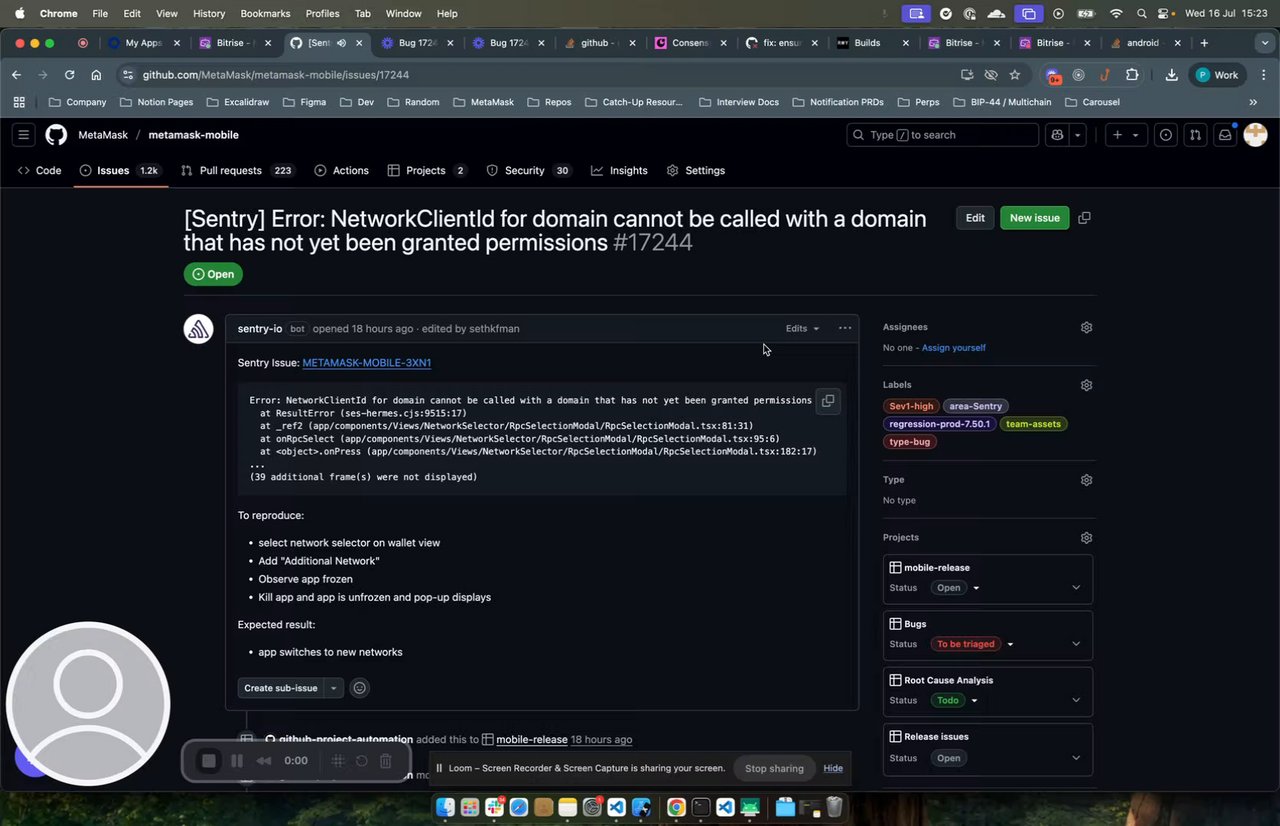This screenshot has width=1280, height=826.
Task: Click the green New issue button
Action: pos(1034,218)
